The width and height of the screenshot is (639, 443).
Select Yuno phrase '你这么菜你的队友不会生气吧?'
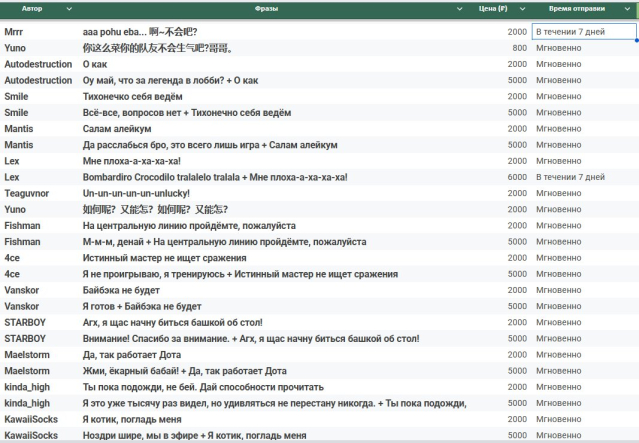[145, 48]
